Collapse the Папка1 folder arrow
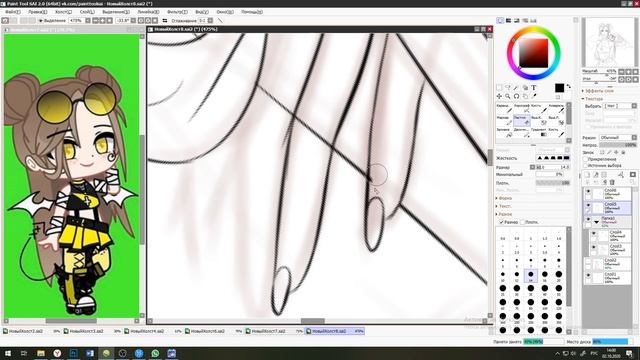This screenshot has width=640, height=360. coord(596,222)
